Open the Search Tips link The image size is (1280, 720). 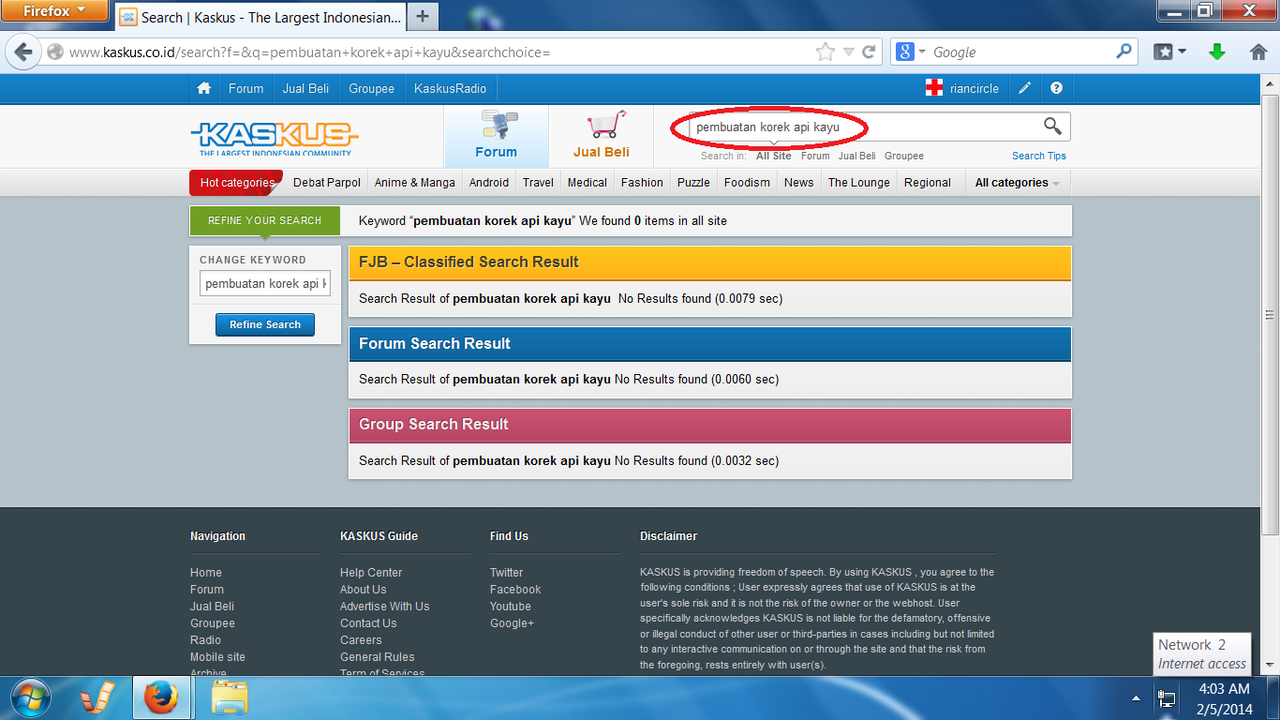pos(1039,156)
